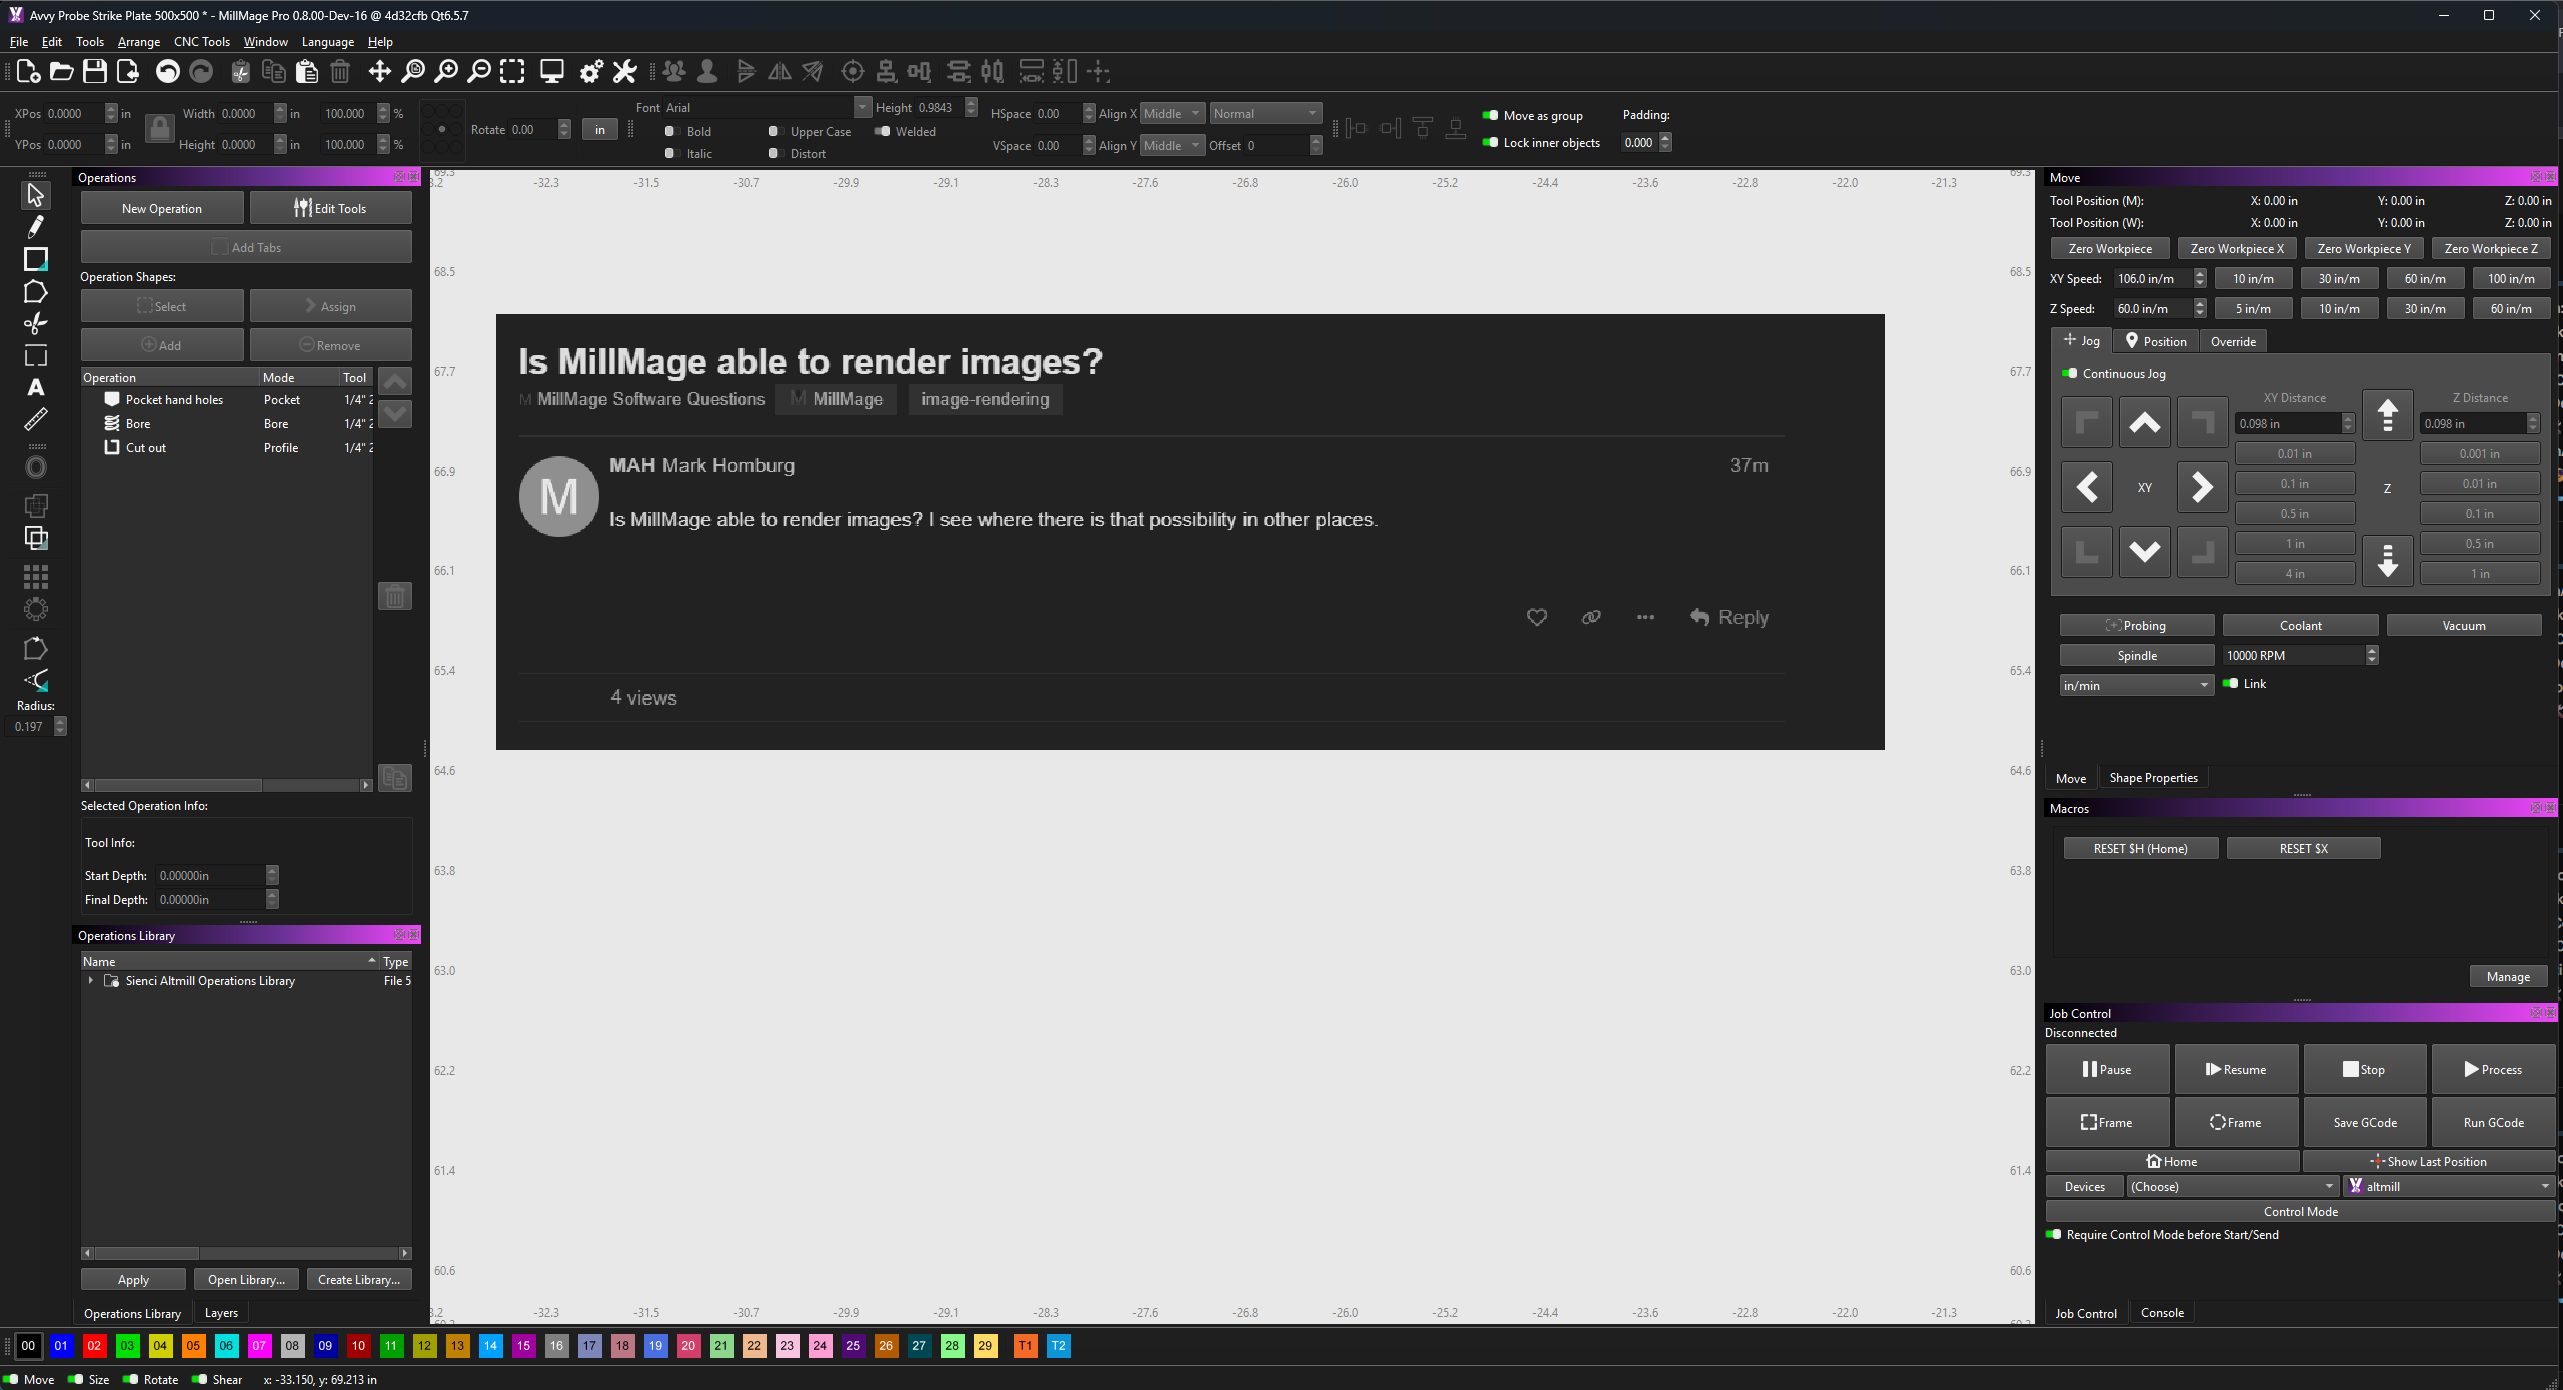Switch to the Console tab
Image resolution: width=2563 pixels, height=1390 pixels.
tap(2162, 1312)
